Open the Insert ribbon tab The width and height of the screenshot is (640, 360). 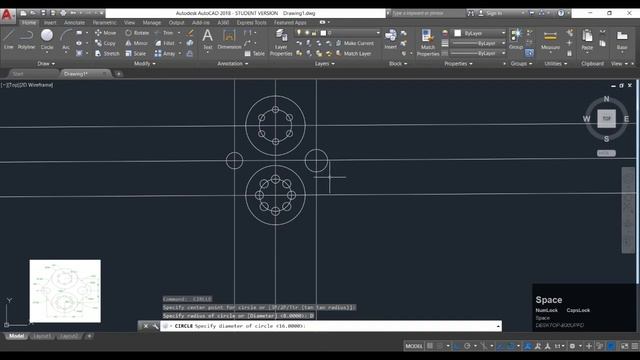[50, 22]
